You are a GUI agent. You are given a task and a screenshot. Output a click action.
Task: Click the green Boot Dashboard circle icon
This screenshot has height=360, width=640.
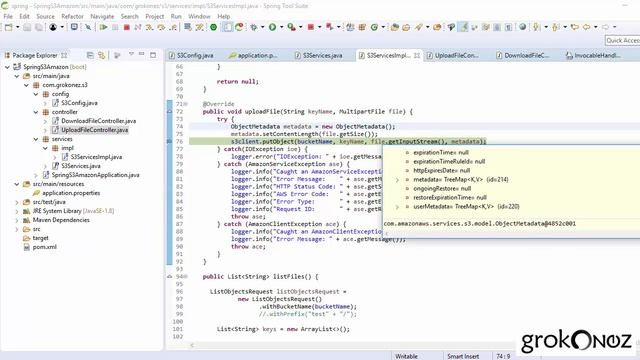[213, 27]
